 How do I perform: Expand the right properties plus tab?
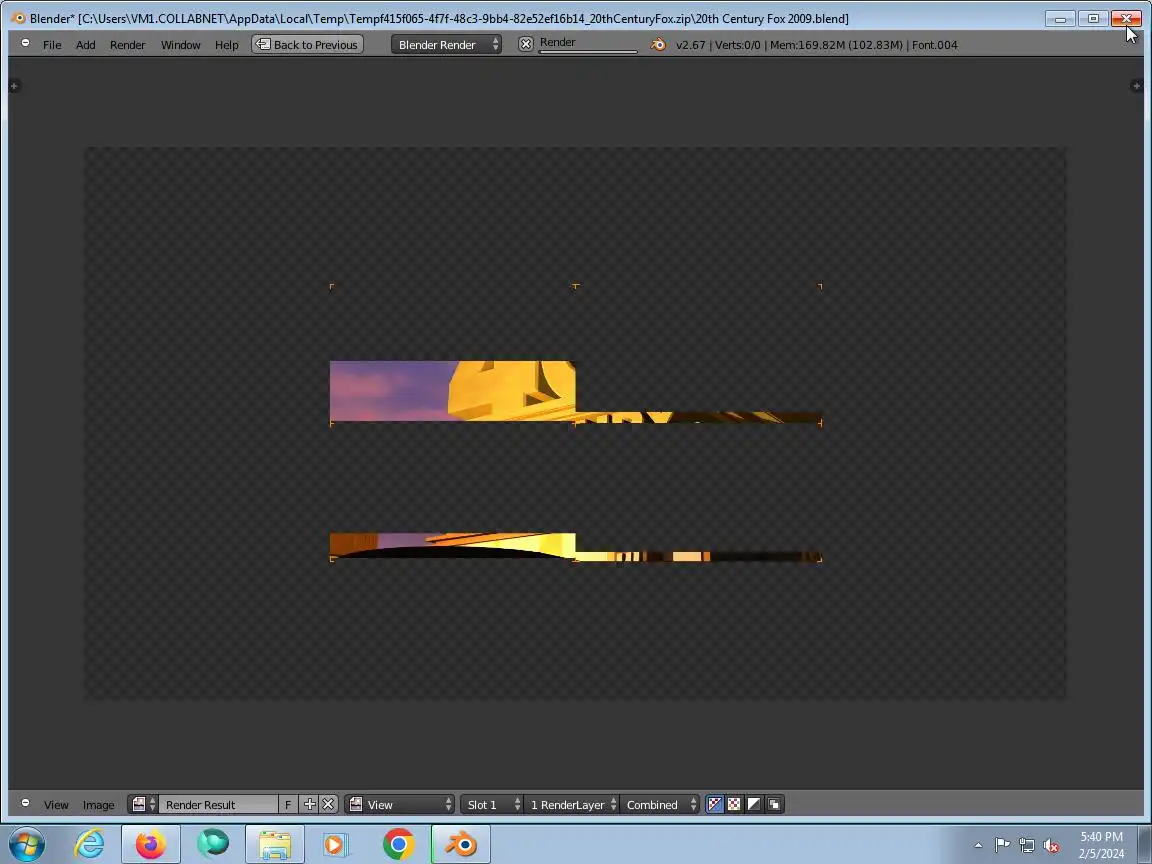click(1135, 86)
